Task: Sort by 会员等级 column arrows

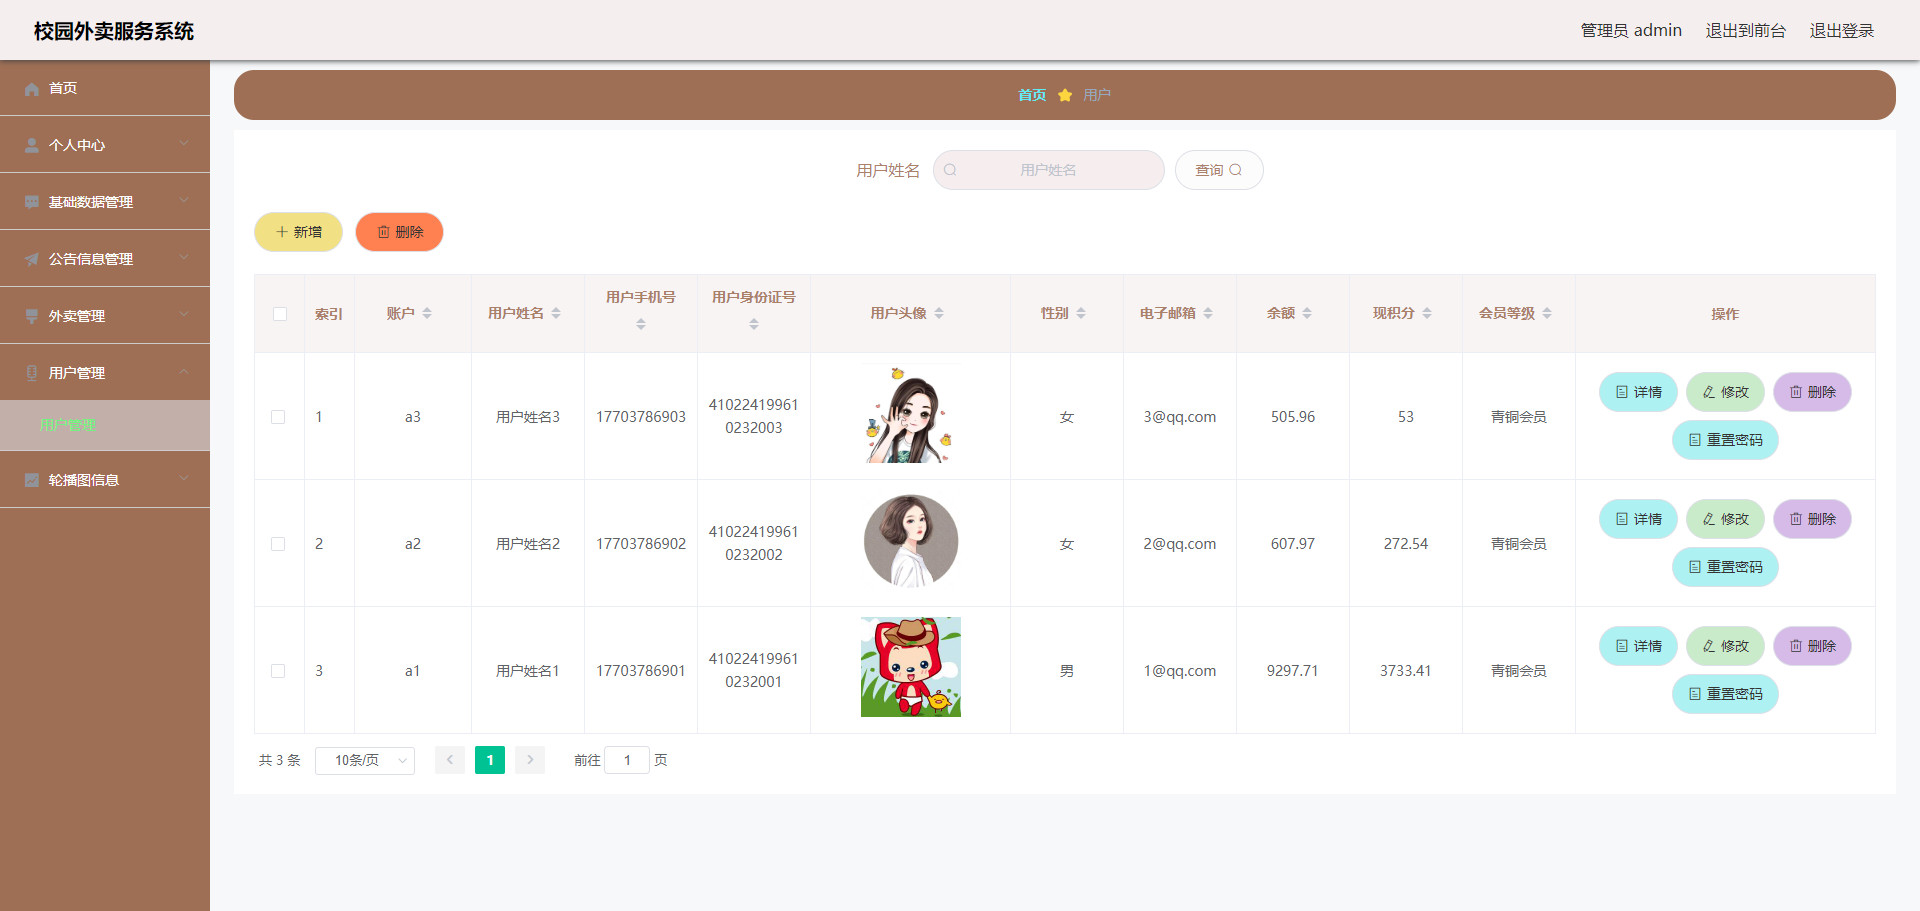Action: point(1547,313)
